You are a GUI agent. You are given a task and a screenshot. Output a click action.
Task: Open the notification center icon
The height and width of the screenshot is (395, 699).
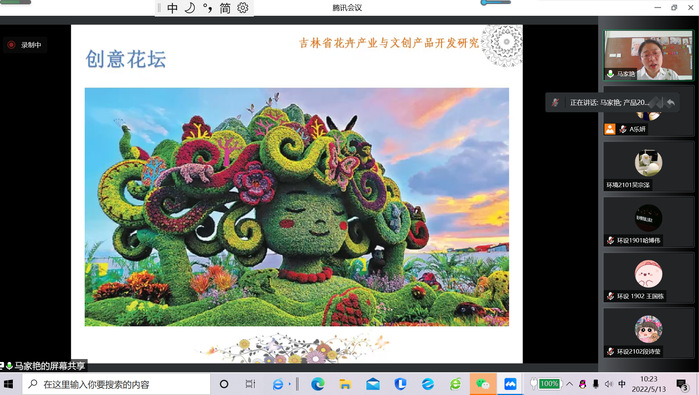682,384
